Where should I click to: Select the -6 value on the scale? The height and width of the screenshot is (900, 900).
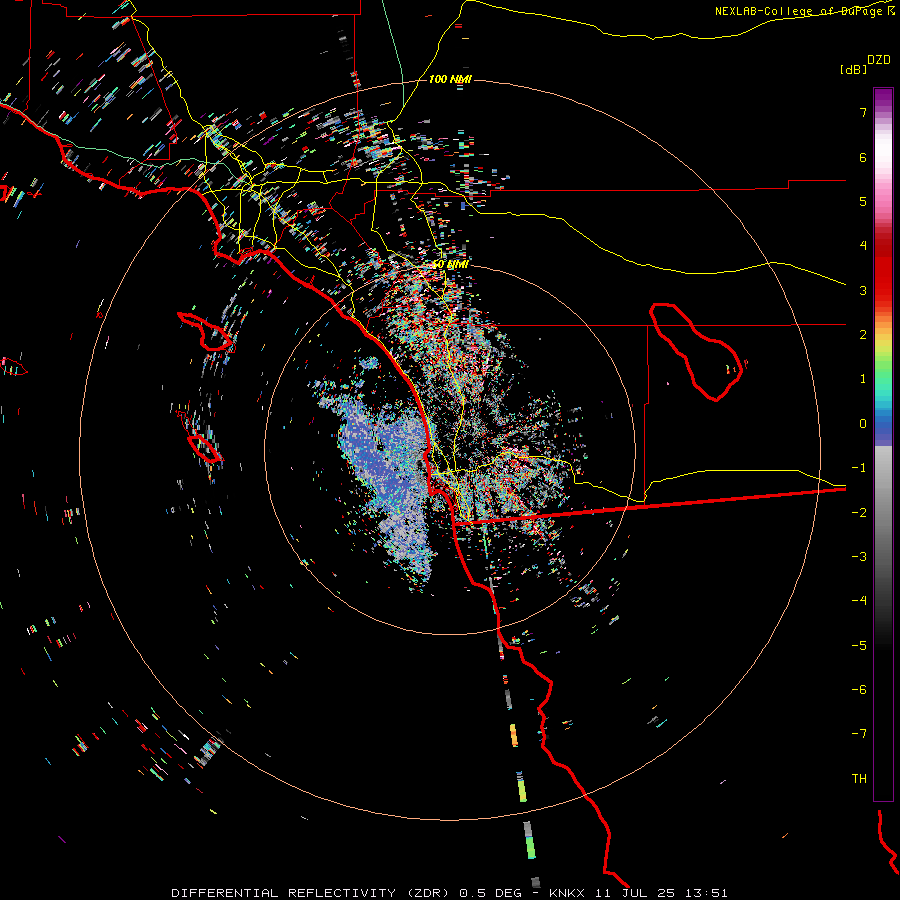tap(859, 690)
